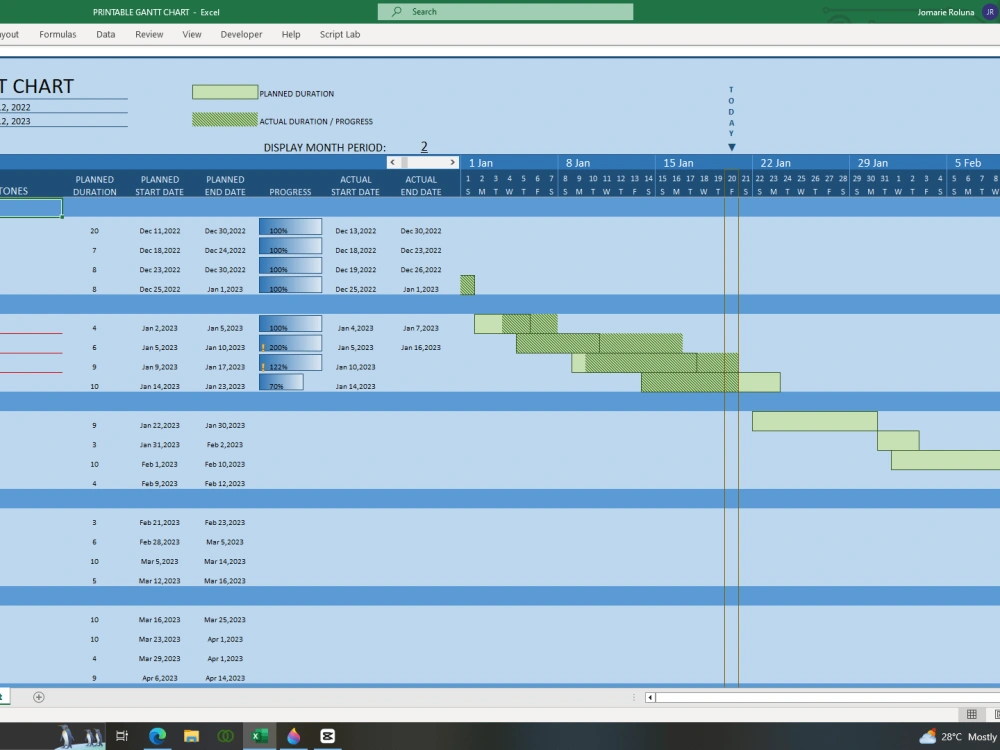
Task: Select the planned start cell Dec 11,2022
Action: (159, 231)
